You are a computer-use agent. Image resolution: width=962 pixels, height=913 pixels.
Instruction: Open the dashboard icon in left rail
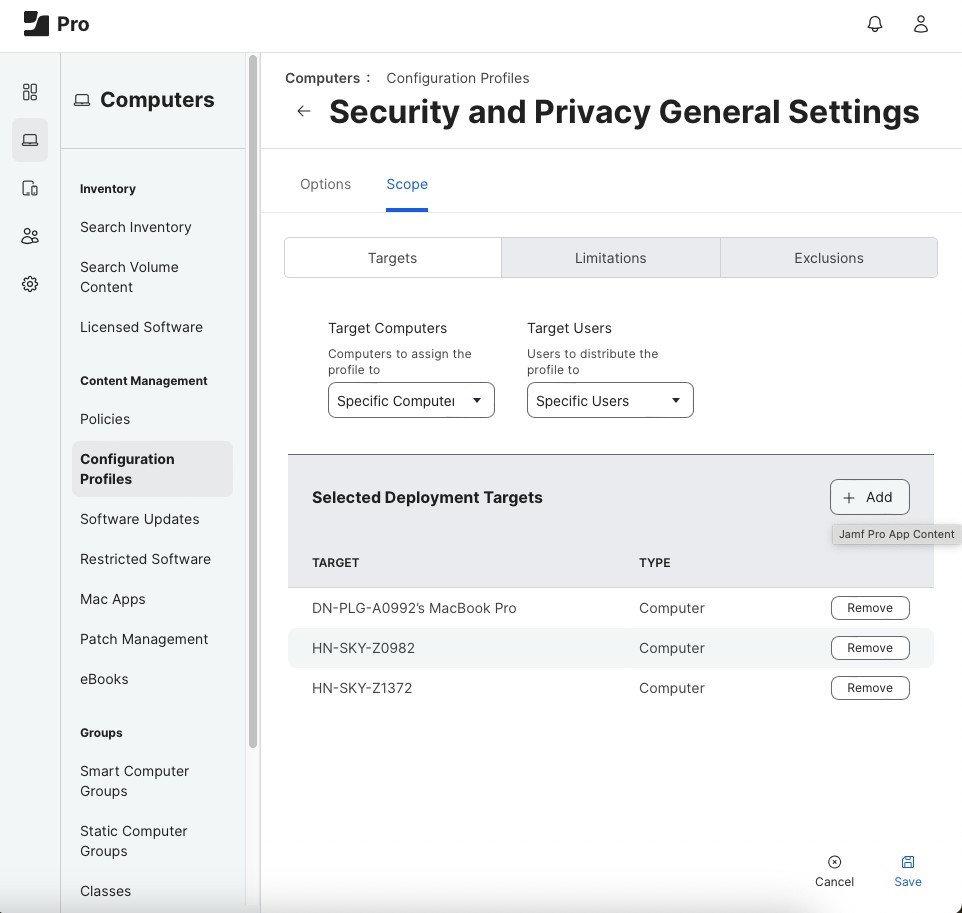pos(30,92)
